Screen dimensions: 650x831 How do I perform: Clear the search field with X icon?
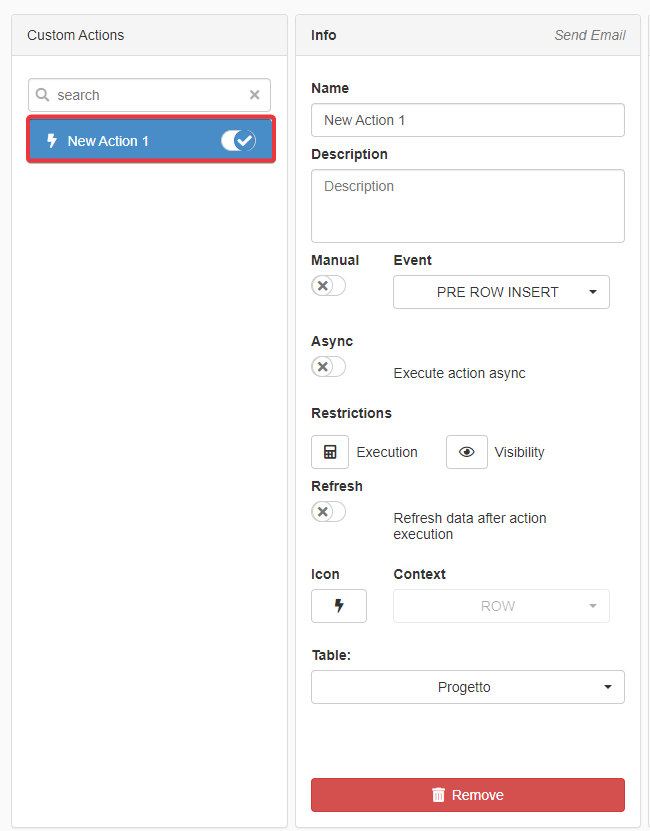(254, 95)
